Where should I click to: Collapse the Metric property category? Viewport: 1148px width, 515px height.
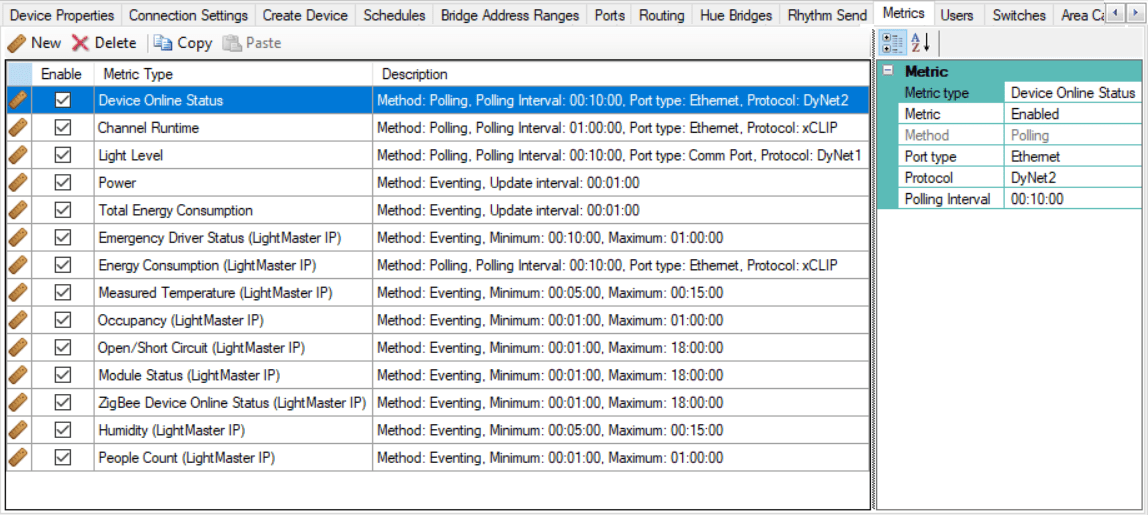tap(888, 72)
